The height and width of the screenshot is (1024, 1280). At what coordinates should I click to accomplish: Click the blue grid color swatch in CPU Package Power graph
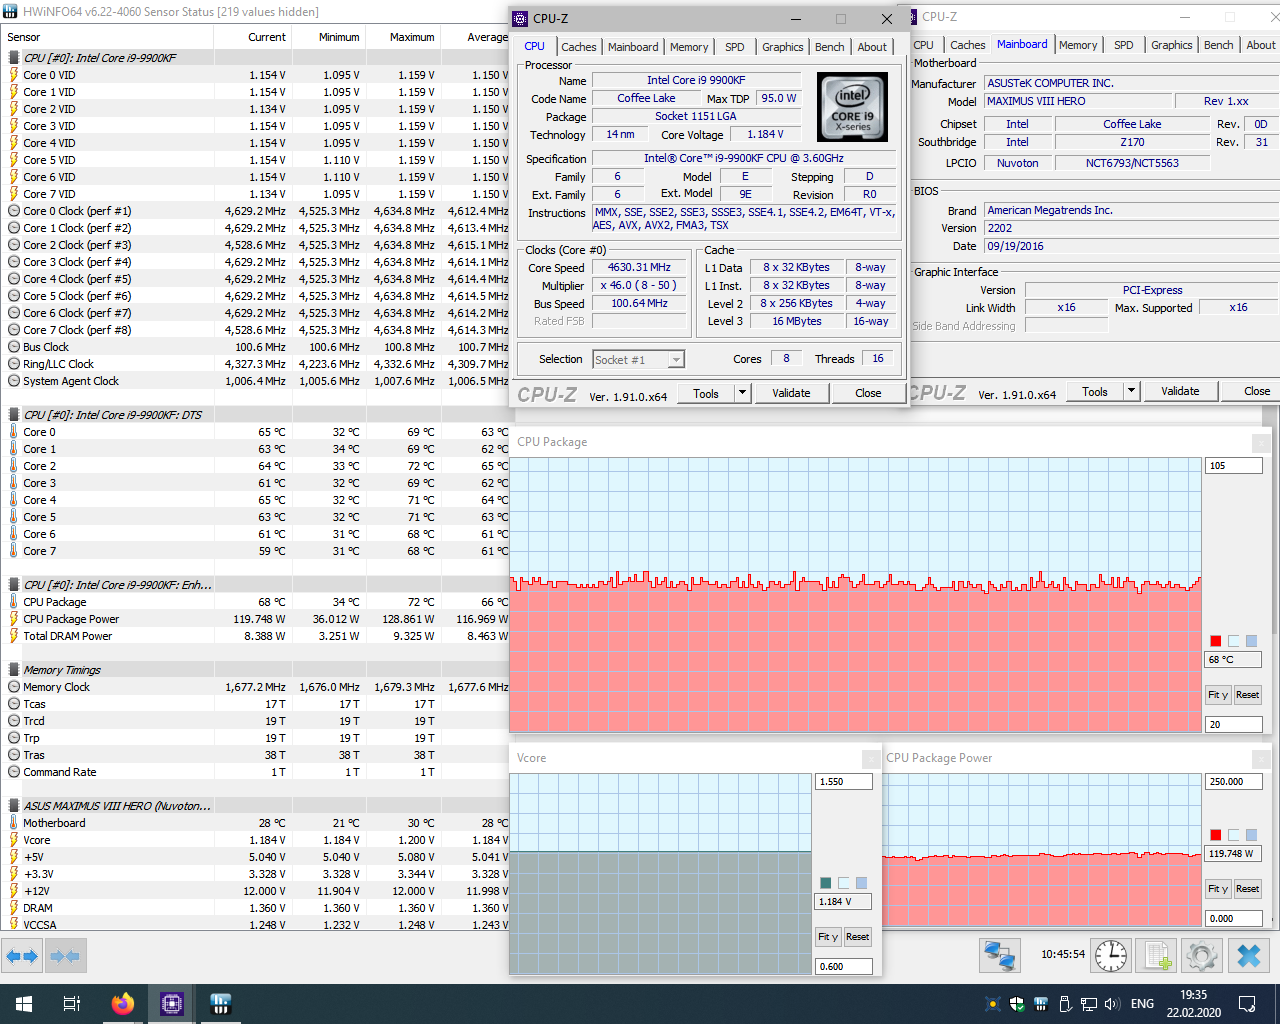click(x=1251, y=835)
